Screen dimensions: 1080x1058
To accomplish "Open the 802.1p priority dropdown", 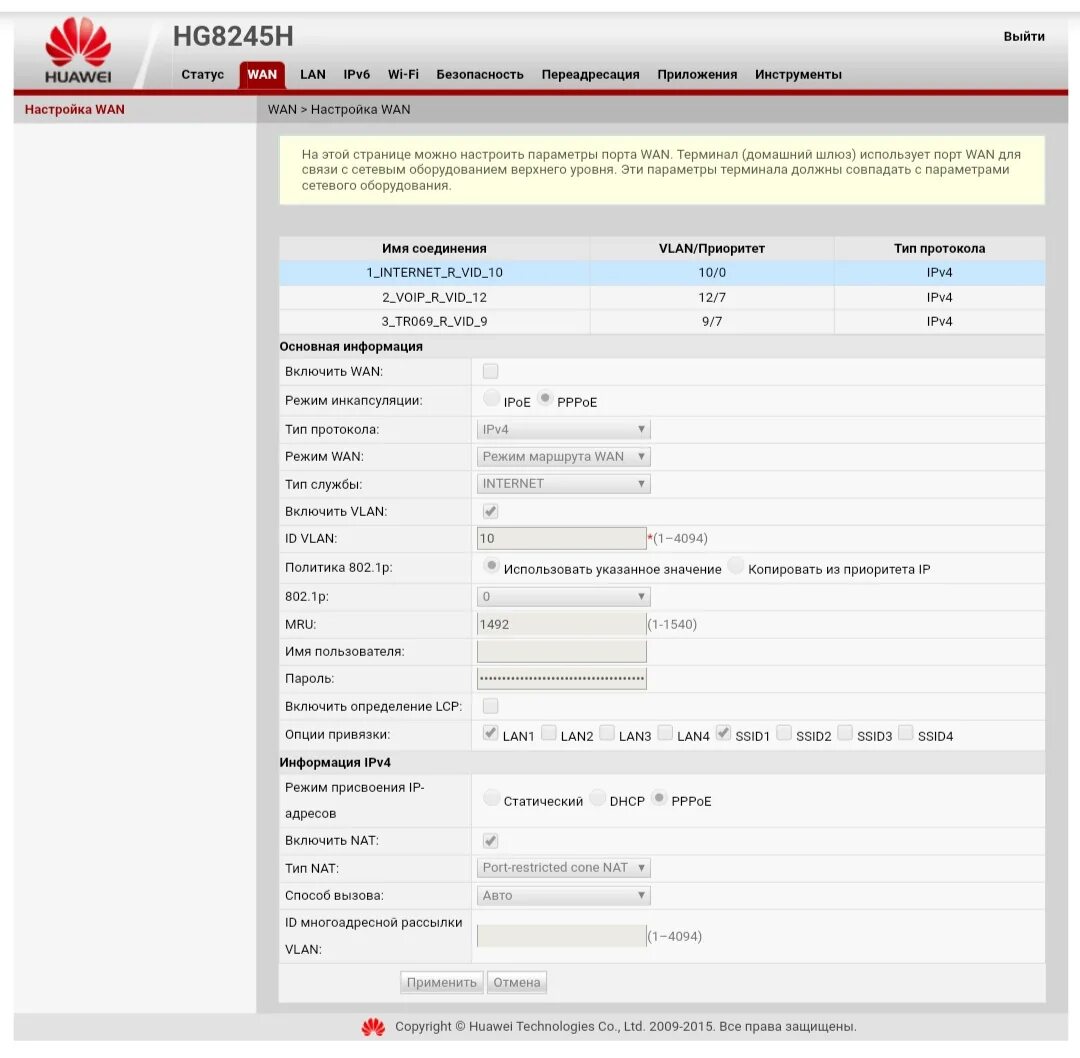I will tap(563, 597).
